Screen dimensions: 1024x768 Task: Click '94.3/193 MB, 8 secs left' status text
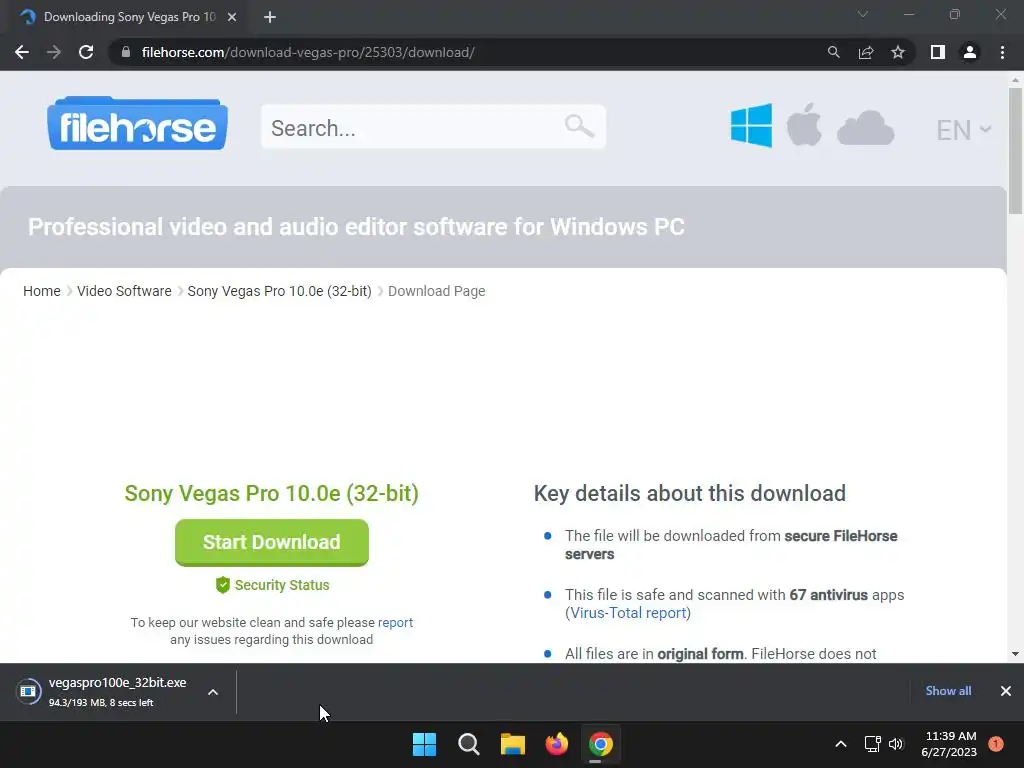click(x=101, y=703)
